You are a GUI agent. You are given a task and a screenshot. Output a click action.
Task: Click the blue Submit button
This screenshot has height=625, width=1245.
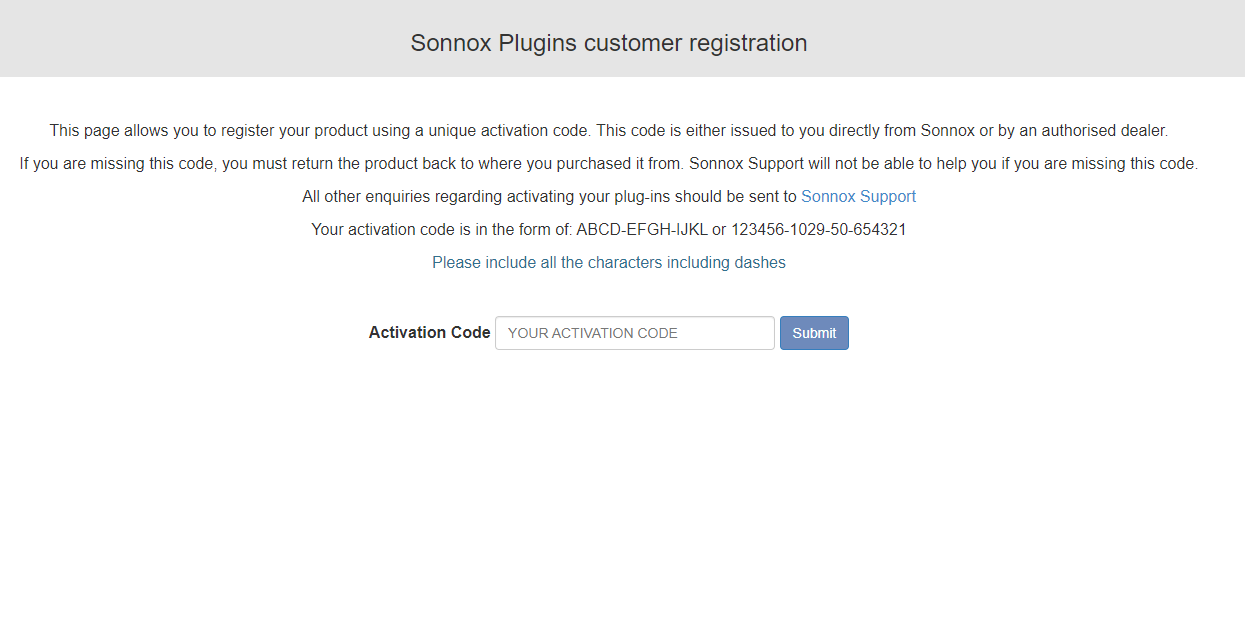coord(814,333)
